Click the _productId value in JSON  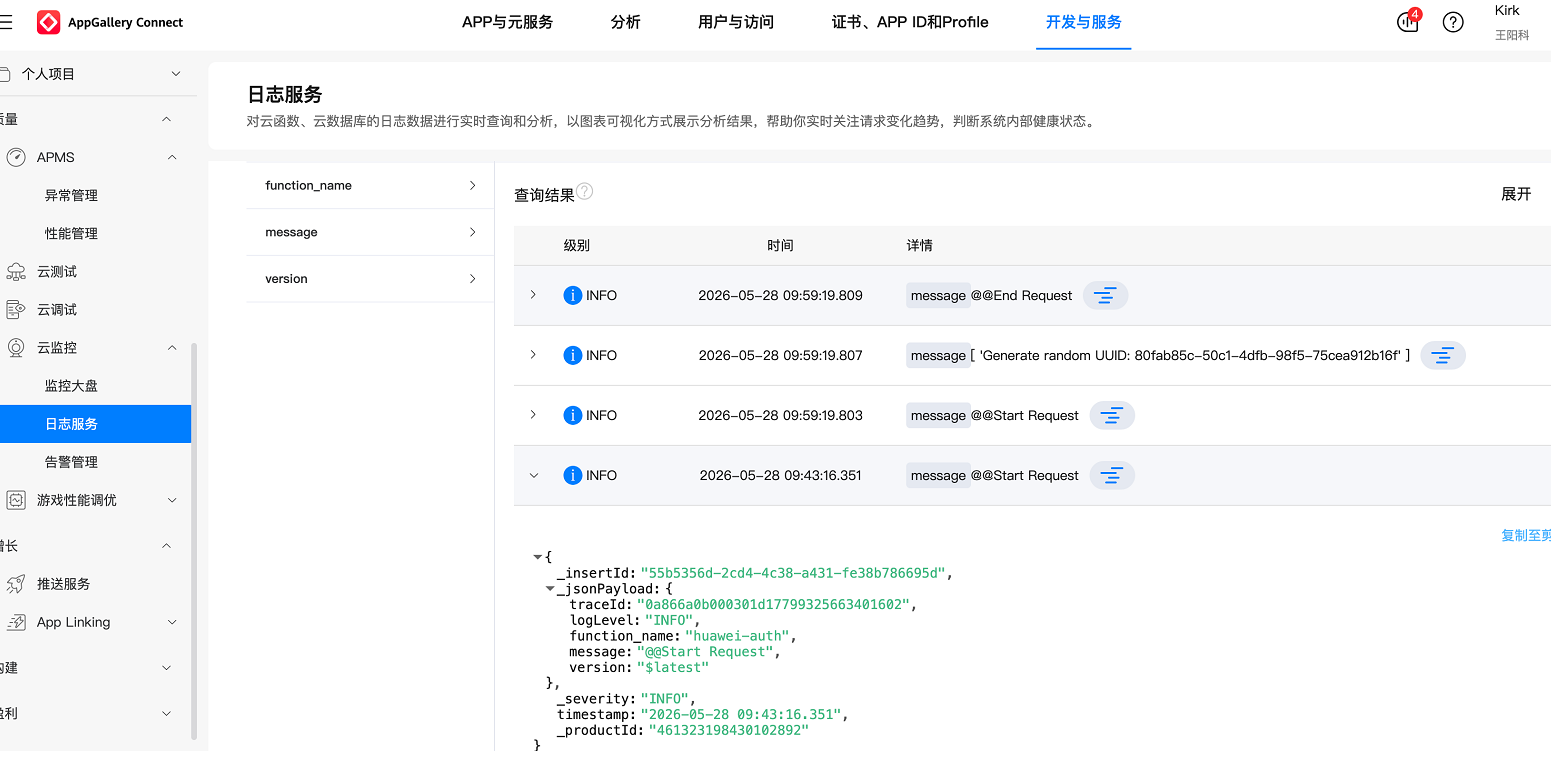point(728,731)
